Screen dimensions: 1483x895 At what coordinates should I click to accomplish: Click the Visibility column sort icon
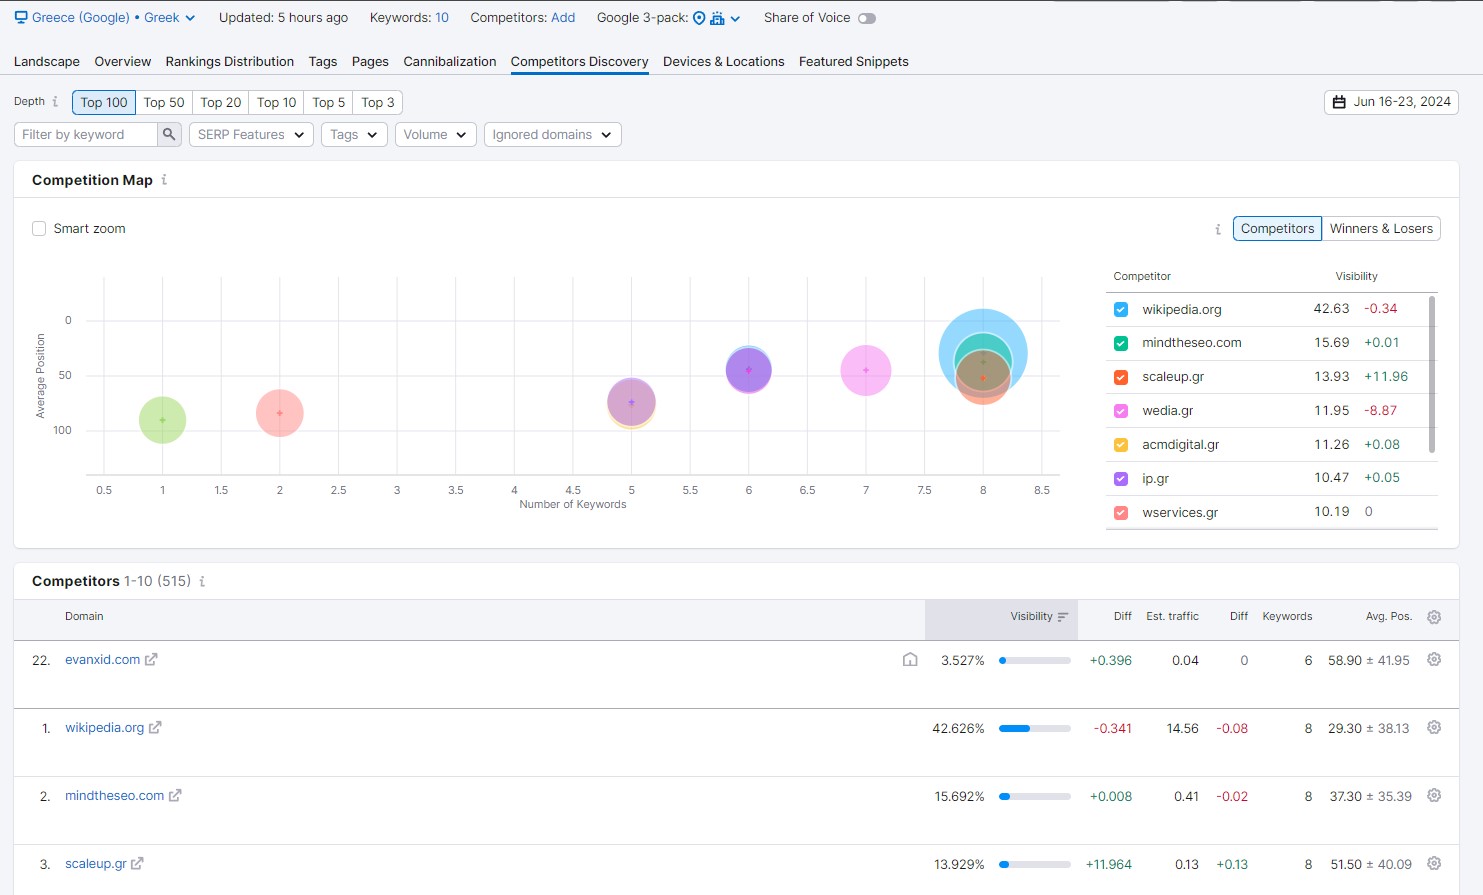(1063, 617)
